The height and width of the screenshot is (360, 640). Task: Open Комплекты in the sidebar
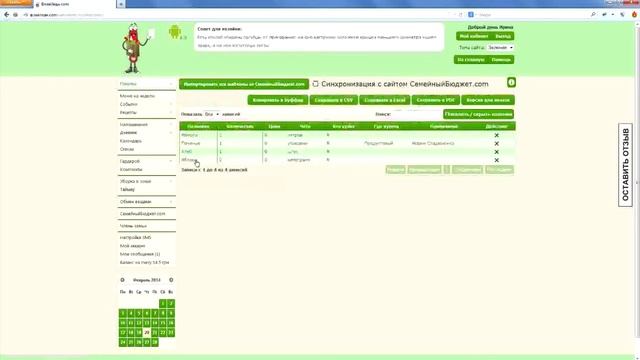coord(131,169)
